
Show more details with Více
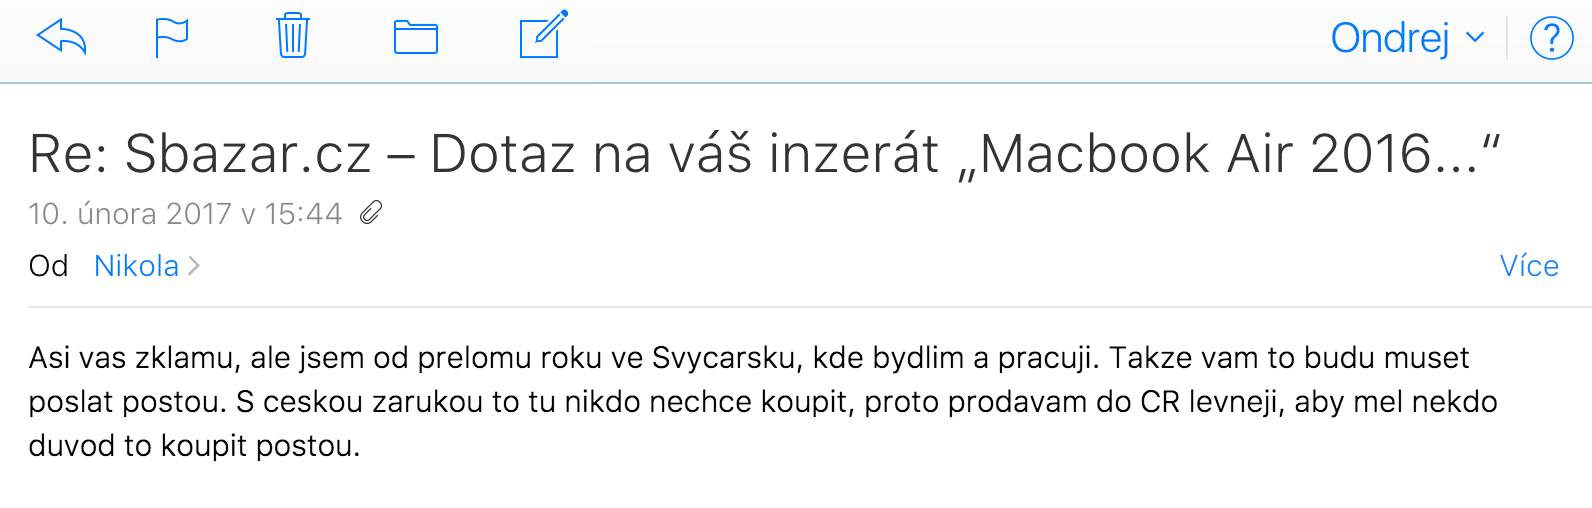coord(1529,266)
